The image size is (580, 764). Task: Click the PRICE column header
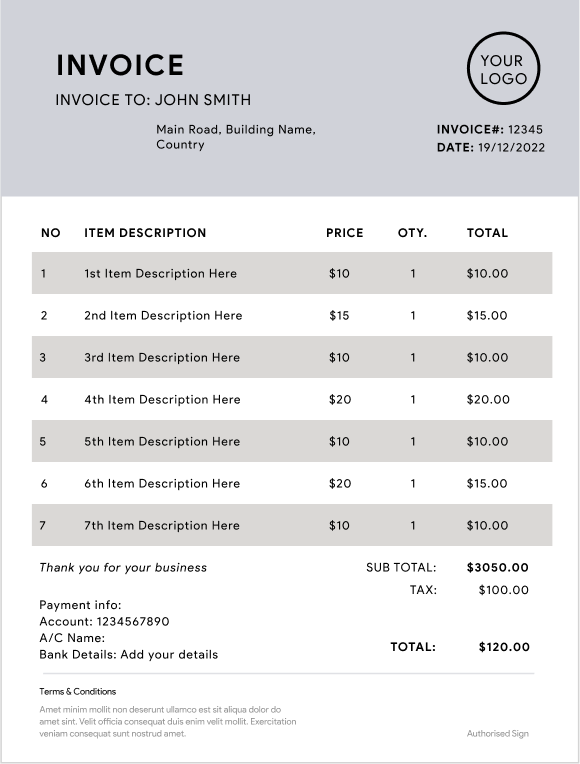[x=345, y=233]
